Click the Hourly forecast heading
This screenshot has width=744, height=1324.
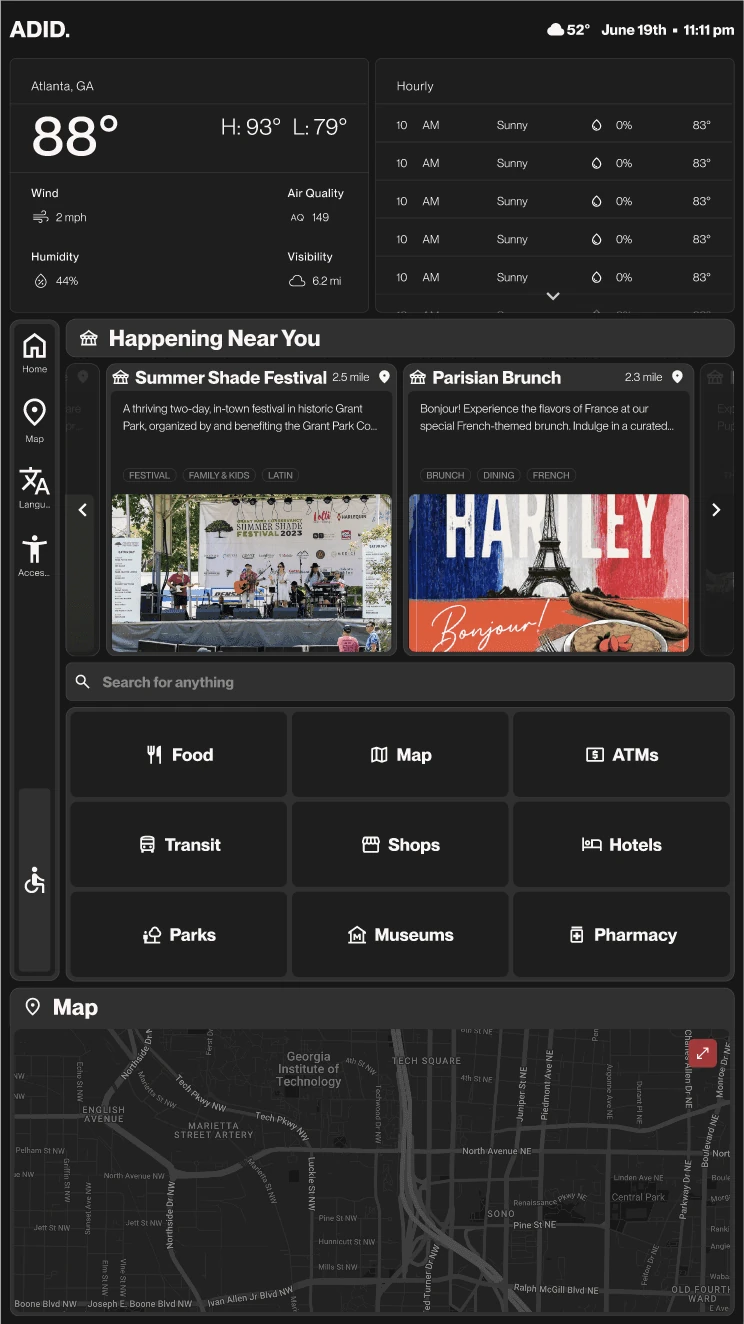coord(415,86)
